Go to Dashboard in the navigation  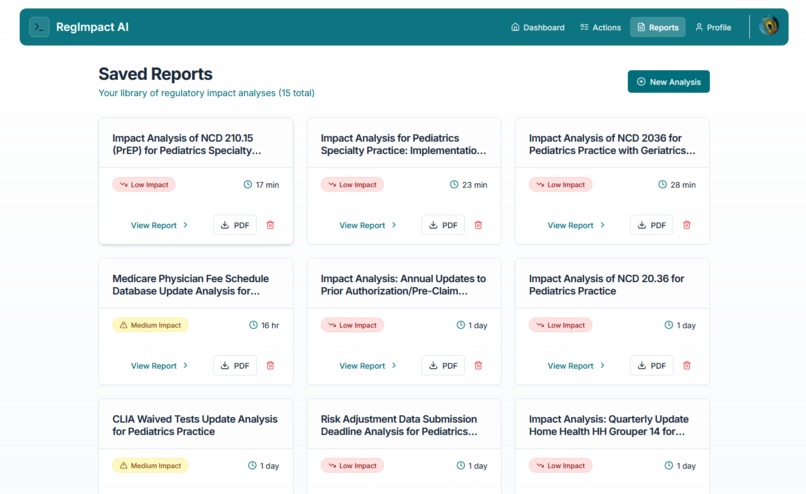[x=538, y=27]
